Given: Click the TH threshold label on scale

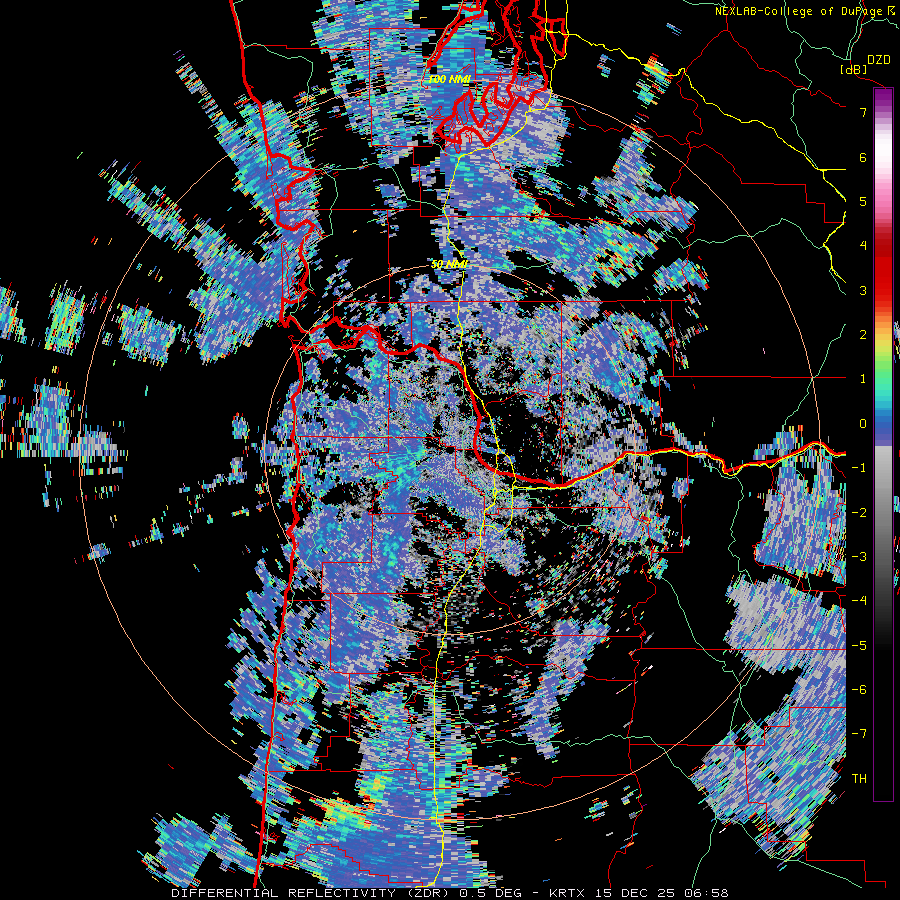Looking at the screenshot, I should click(x=859, y=779).
